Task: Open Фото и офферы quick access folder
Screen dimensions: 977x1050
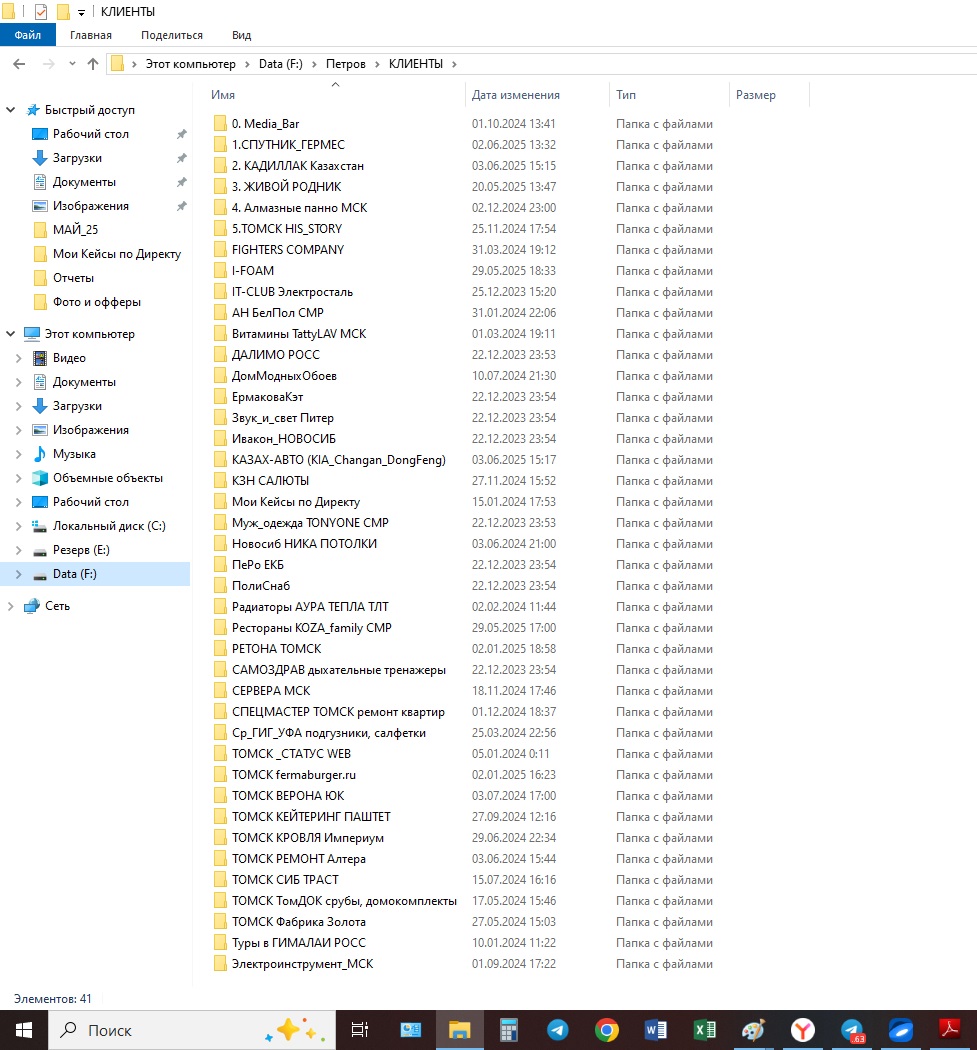Action: [x=96, y=302]
